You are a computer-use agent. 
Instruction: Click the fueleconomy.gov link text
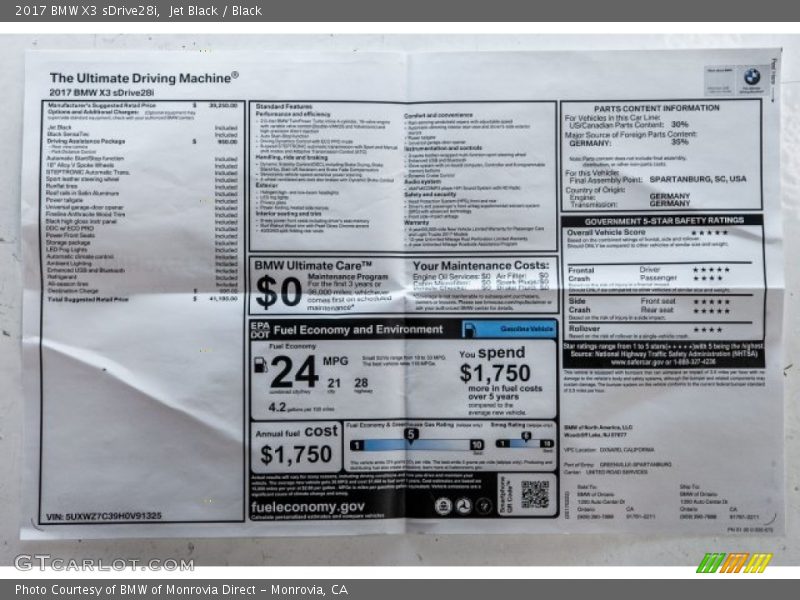[308, 507]
